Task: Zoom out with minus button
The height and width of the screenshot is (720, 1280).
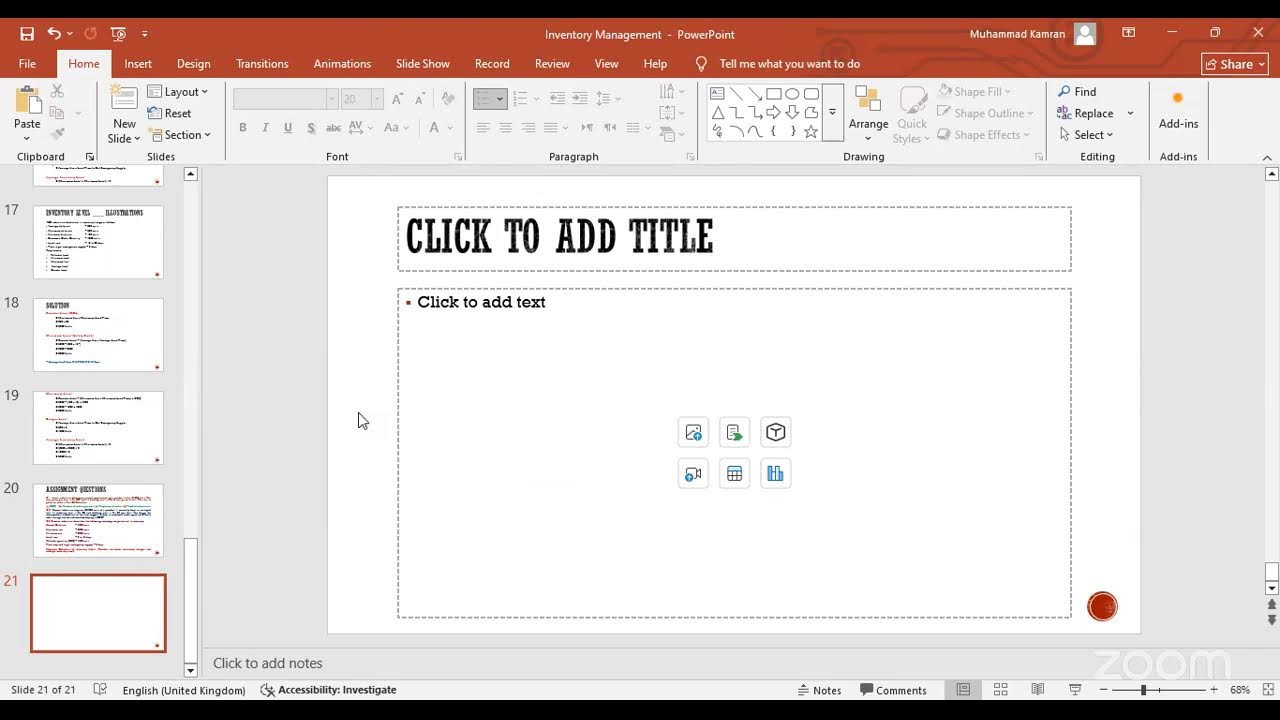Action: coord(1102,690)
